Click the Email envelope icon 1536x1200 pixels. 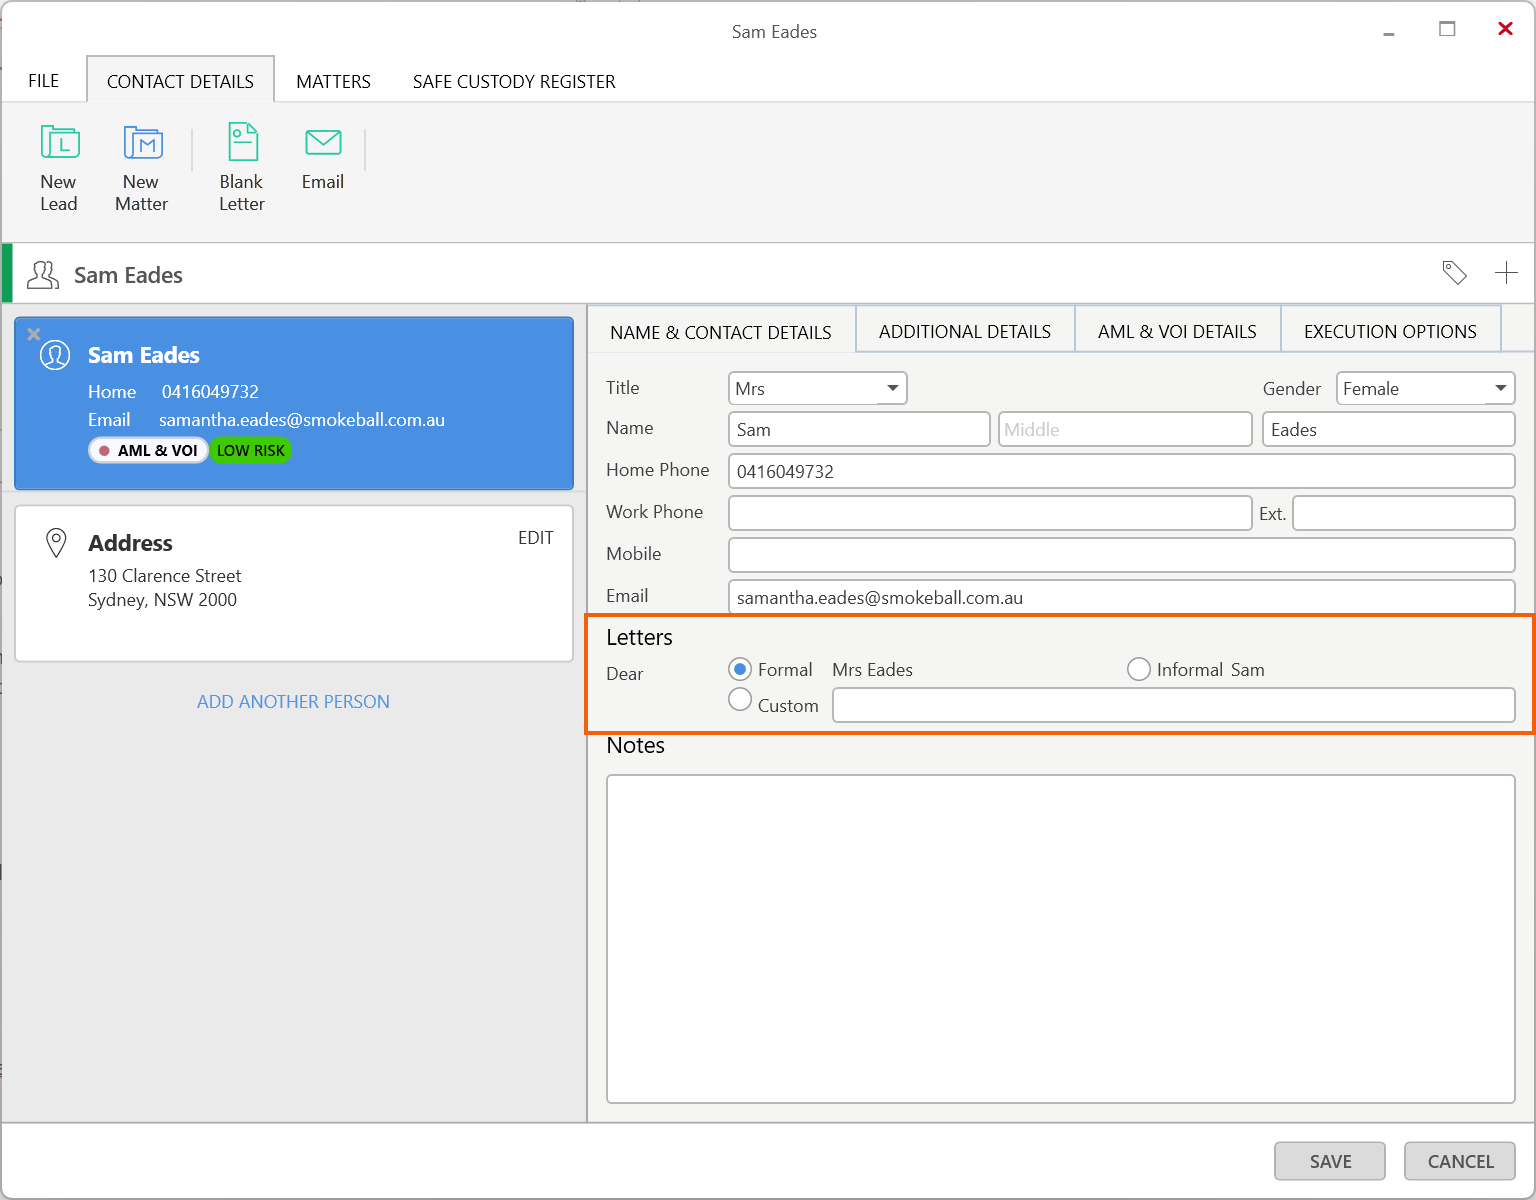click(323, 143)
